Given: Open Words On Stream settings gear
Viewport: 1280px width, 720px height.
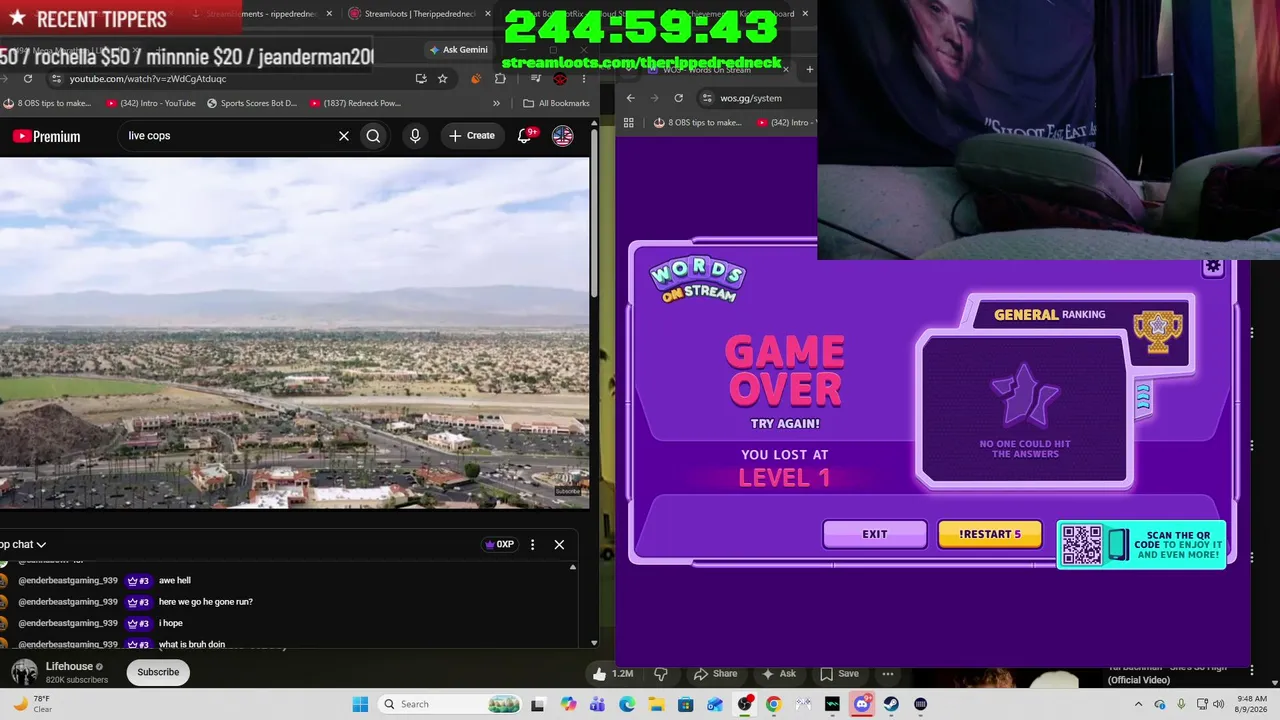Looking at the screenshot, I should [x=1213, y=267].
